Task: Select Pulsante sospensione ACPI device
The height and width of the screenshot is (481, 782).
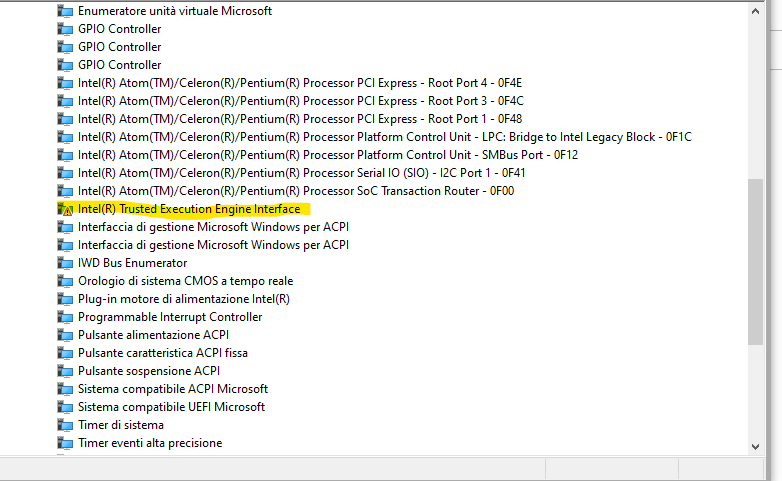Action: pos(148,371)
